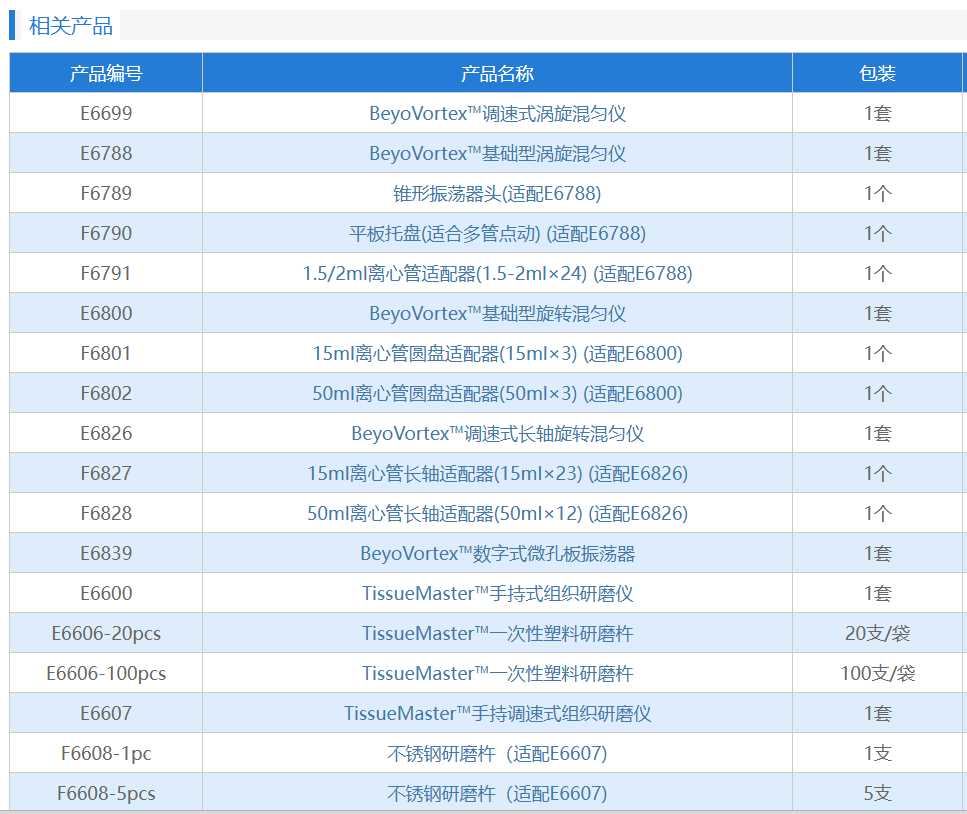This screenshot has height=814, width=967.
Task: Open the BeyoVortex™调速式涡旋混匀仪 product link
Action: pos(497,113)
